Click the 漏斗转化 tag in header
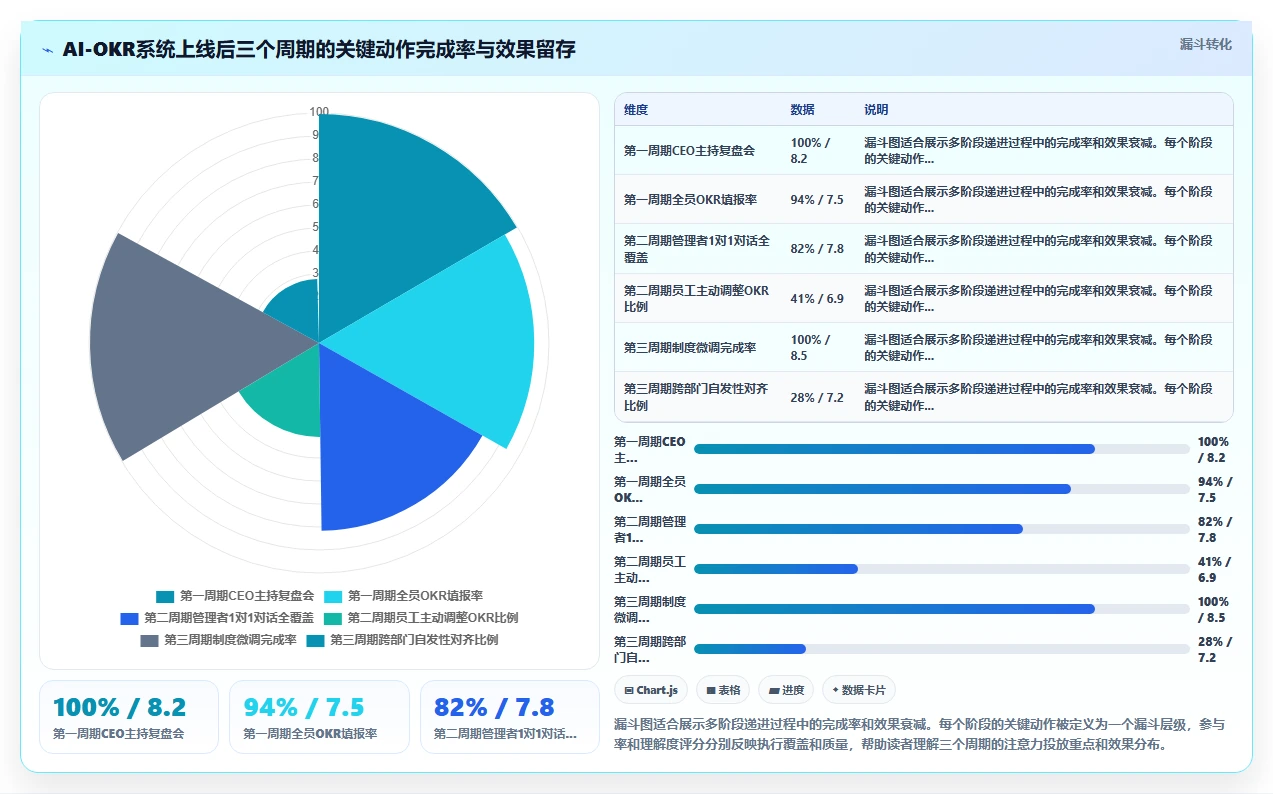The width and height of the screenshot is (1273, 794). [1205, 45]
